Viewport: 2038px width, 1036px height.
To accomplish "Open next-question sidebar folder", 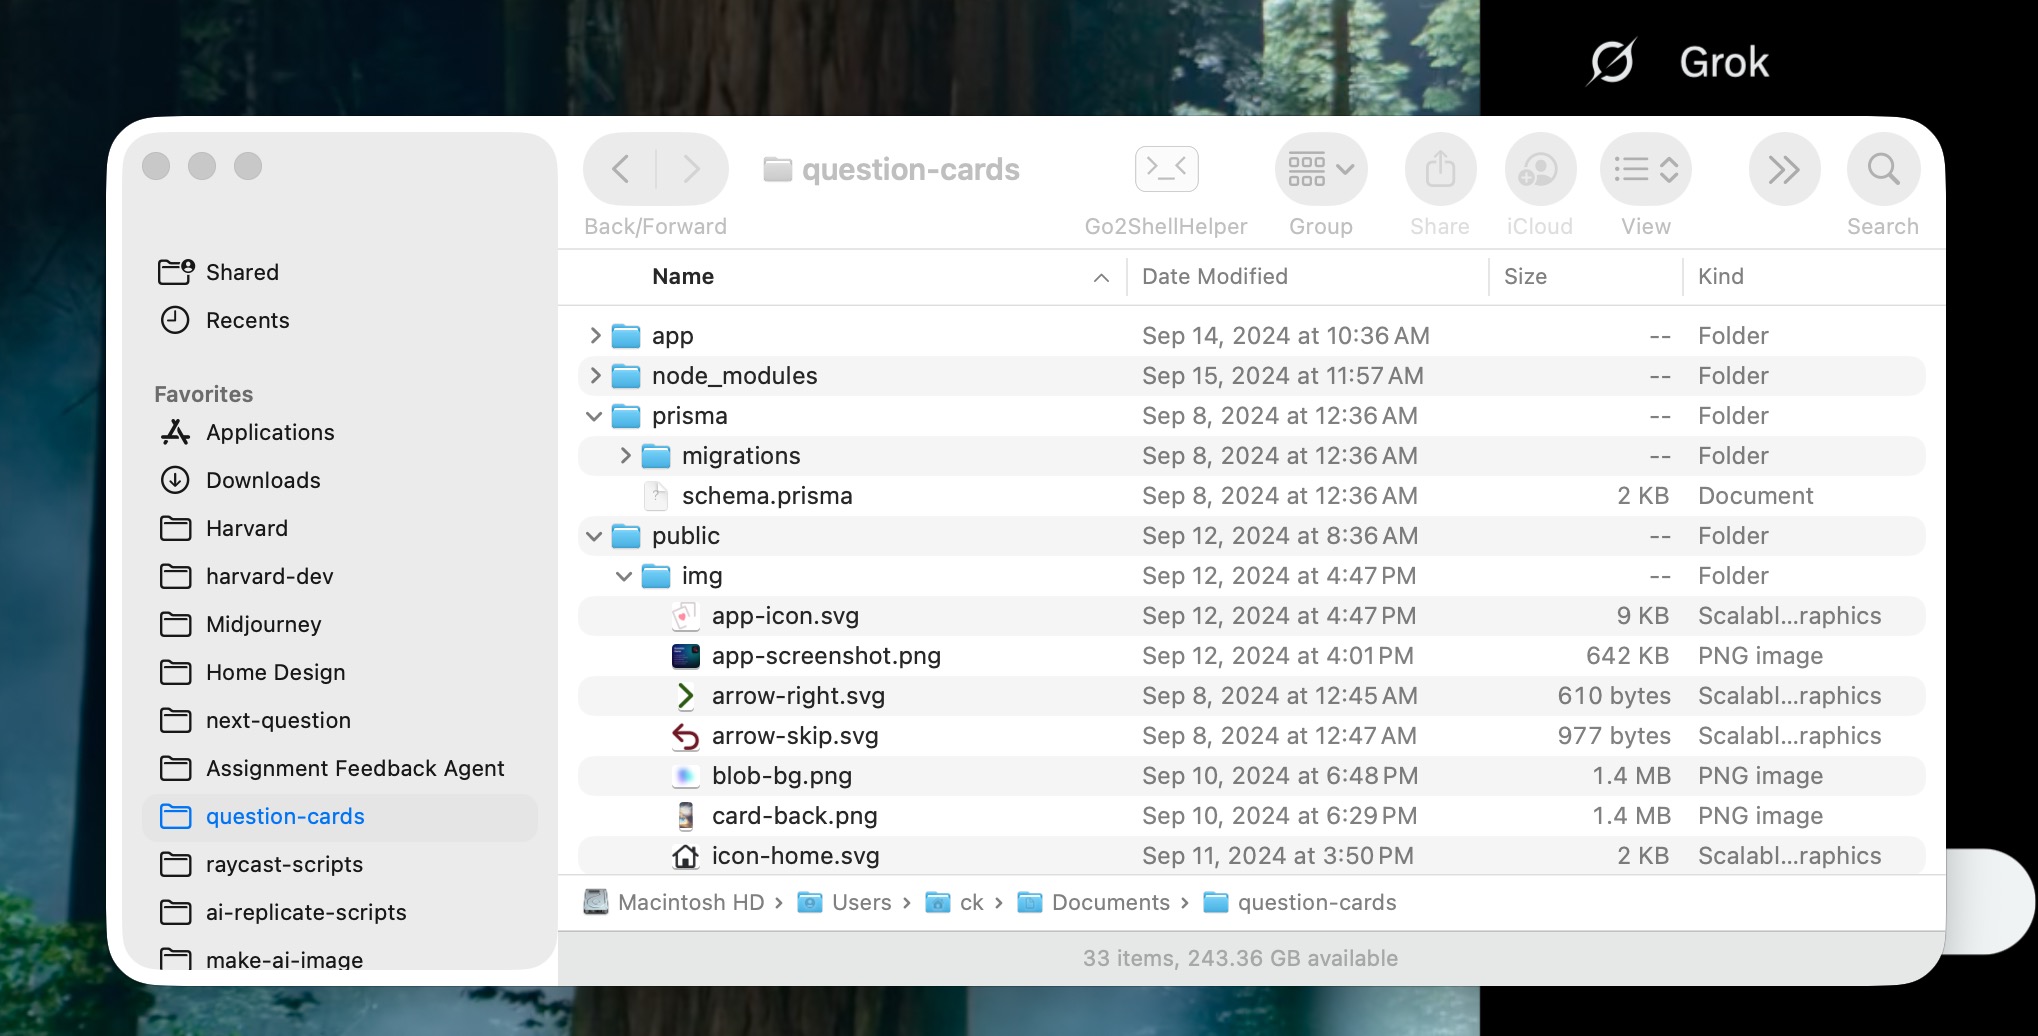I will coord(340,720).
